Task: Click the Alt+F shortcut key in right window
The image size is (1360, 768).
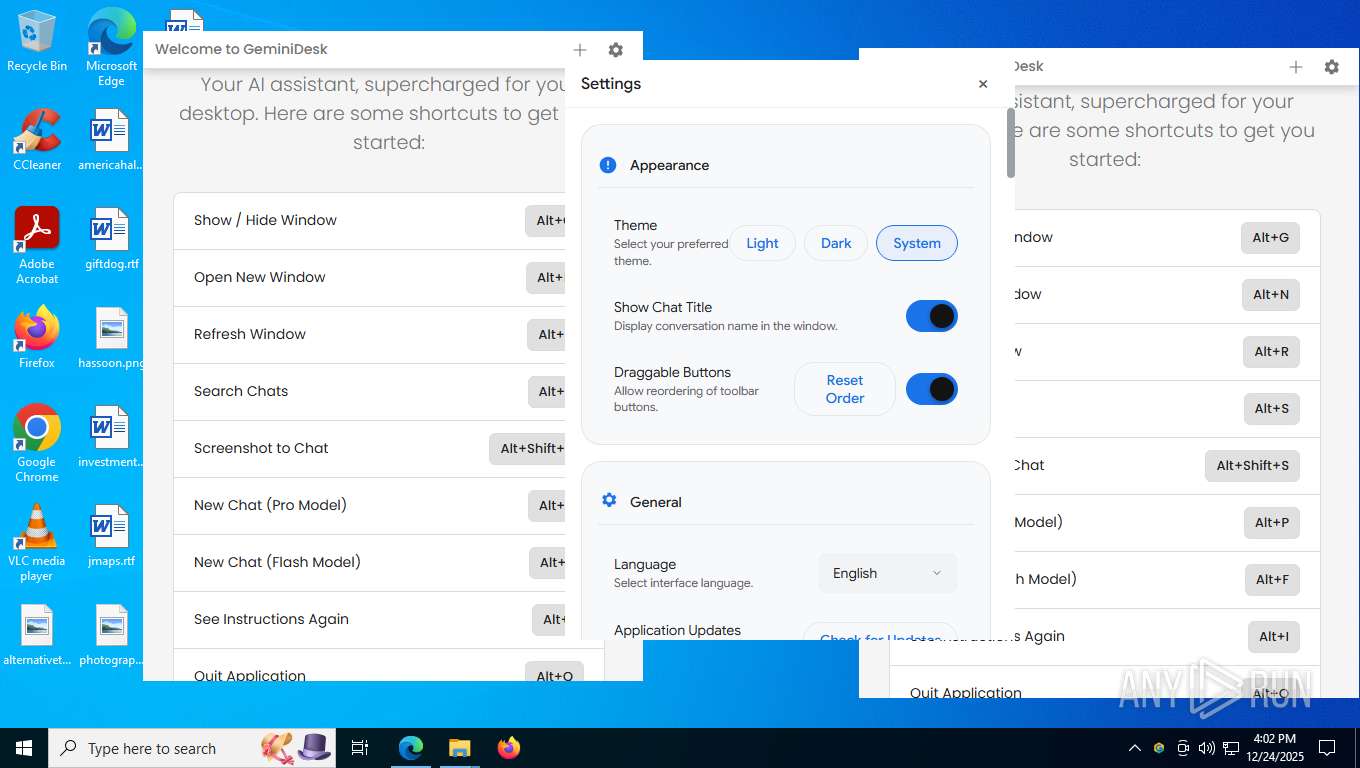Action: pos(1272,580)
